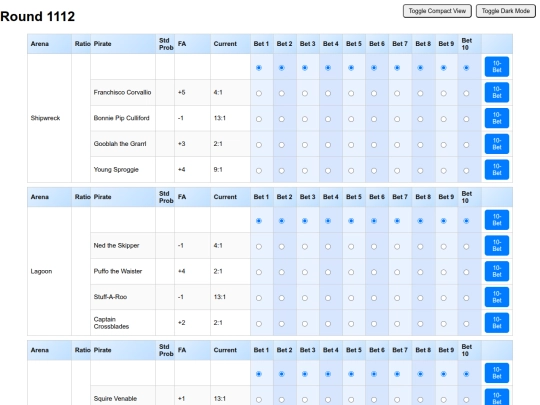This screenshot has width=540, height=405.
Task: Select Bet 2 radio for Bonnie Pip Culliford
Action: [282, 119]
